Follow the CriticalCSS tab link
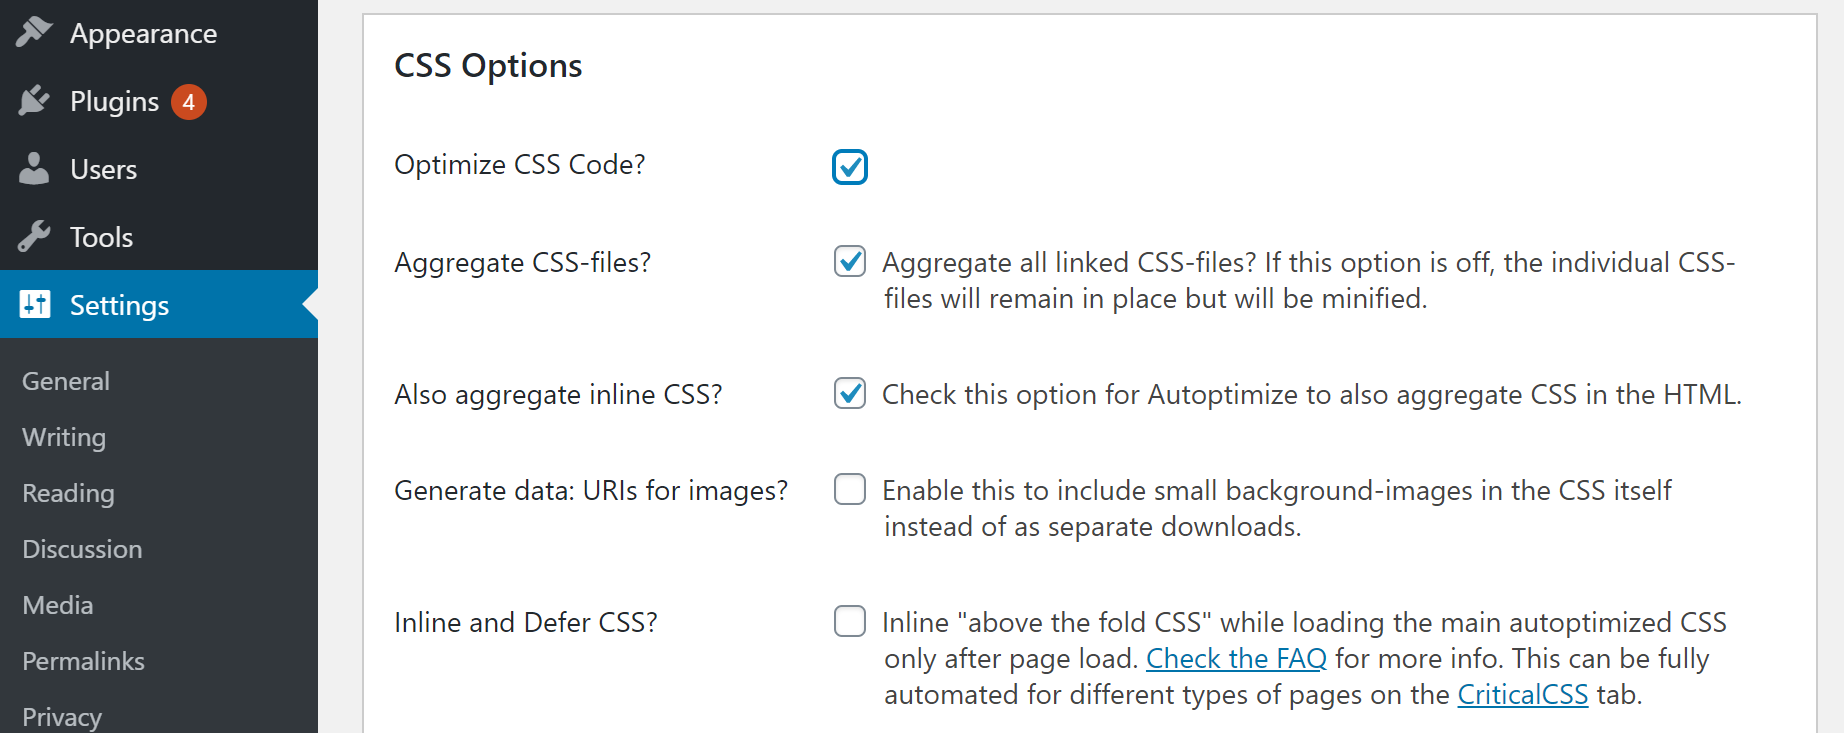Viewport: 1844px width, 733px height. pos(1523,694)
